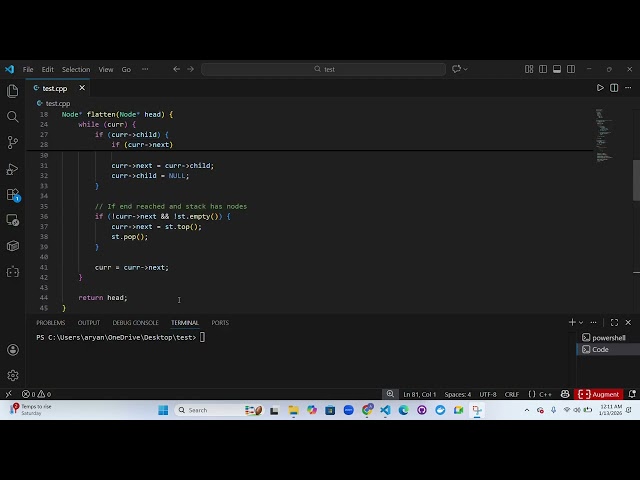
Task: Open the Run and Debug view
Action: pos(13,169)
